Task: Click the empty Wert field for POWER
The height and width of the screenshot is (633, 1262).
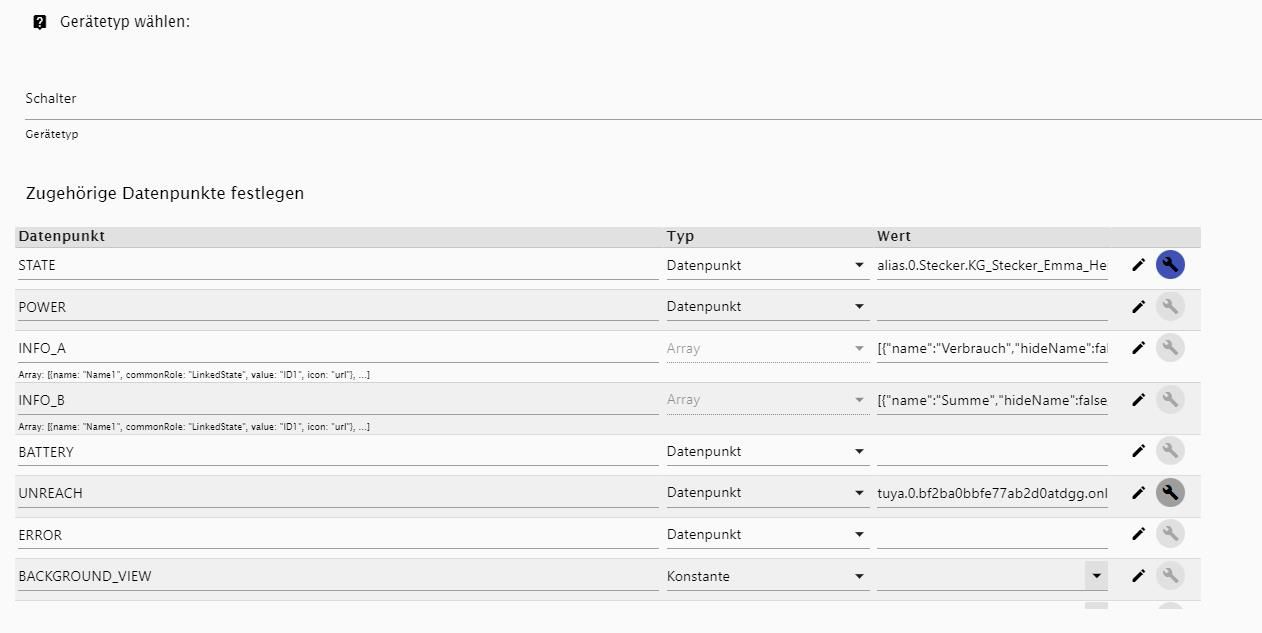Action: (x=992, y=307)
